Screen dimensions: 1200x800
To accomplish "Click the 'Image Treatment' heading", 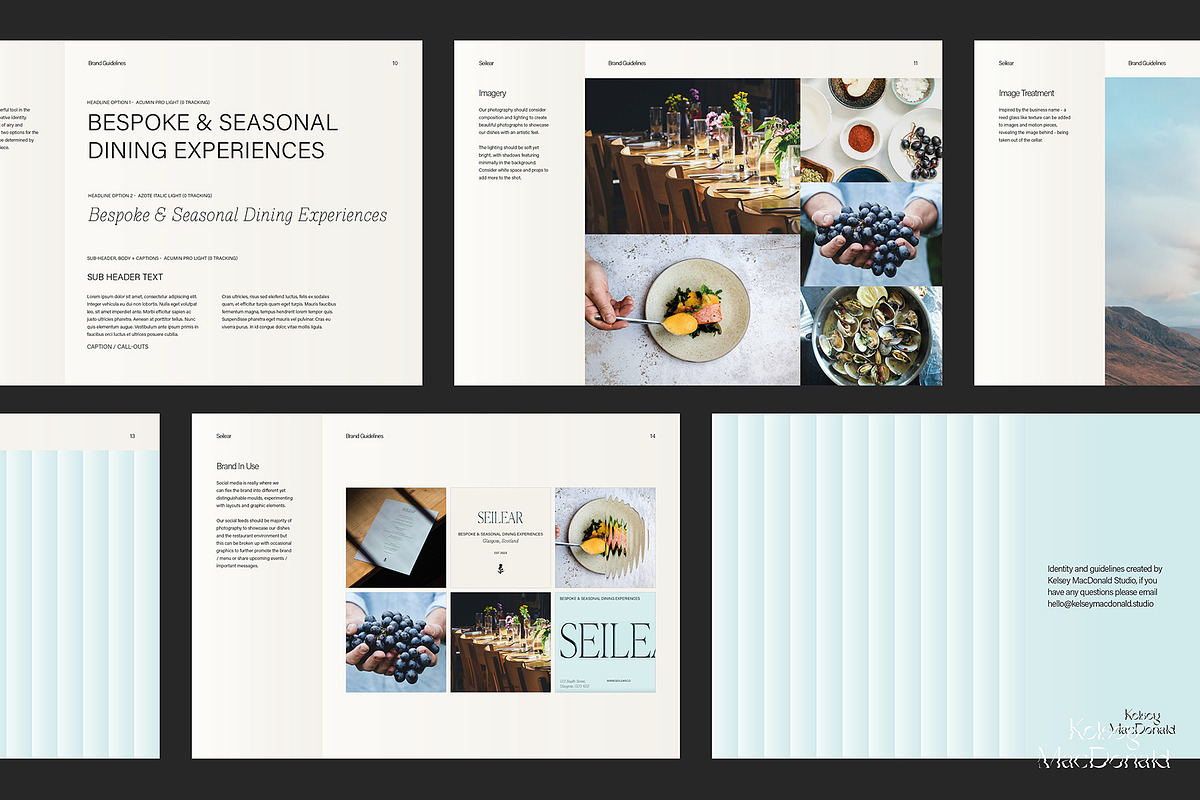I will pos(1027,94).
